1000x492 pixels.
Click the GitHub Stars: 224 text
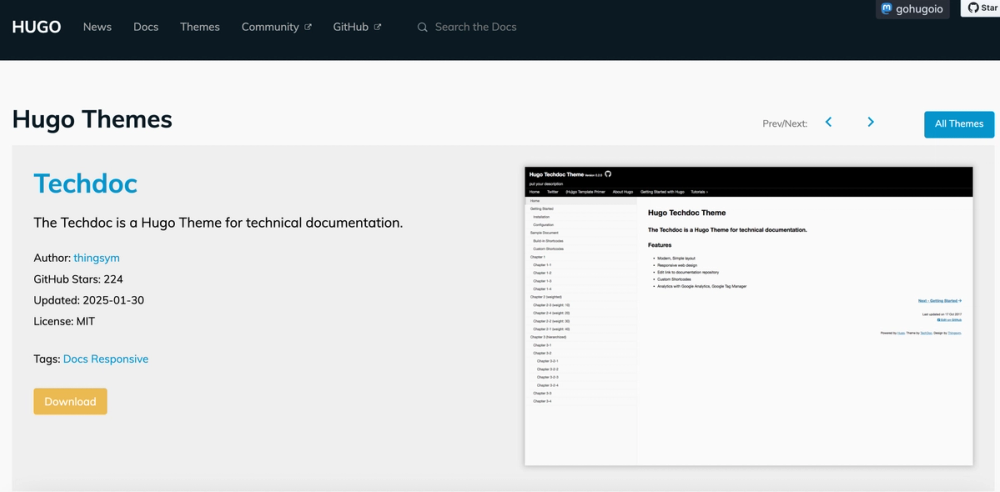(78, 279)
